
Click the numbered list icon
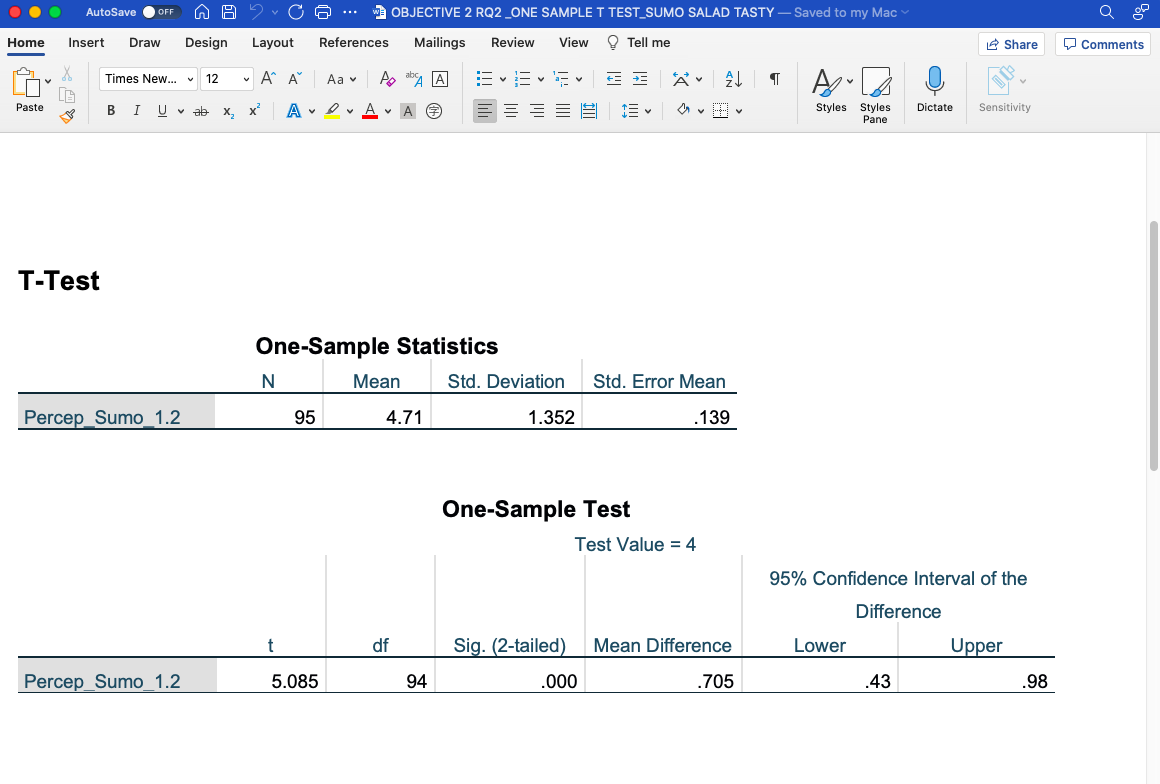point(522,78)
